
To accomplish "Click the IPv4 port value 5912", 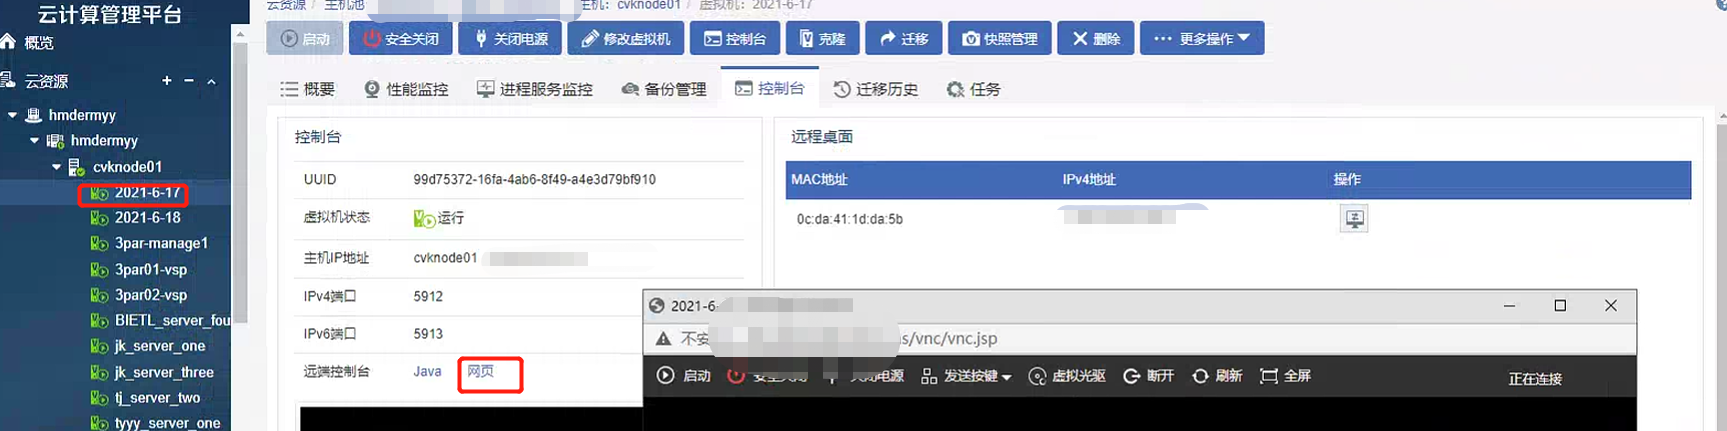I will (428, 296).
